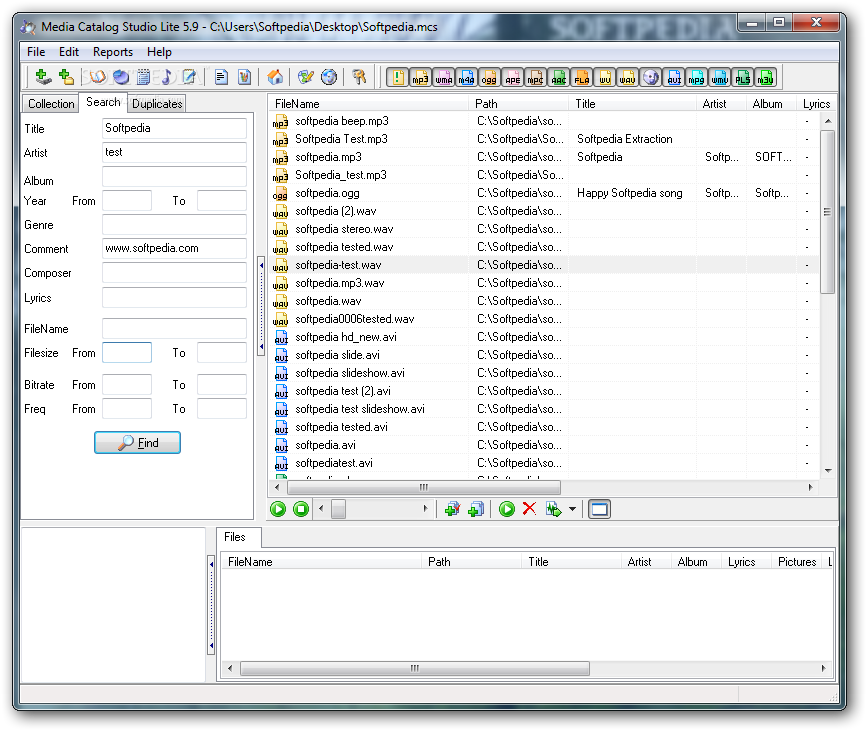Click the bottom Files panel horizontal scrollbar
Screen dimensions: 867x731
click(x=414, y=668)
